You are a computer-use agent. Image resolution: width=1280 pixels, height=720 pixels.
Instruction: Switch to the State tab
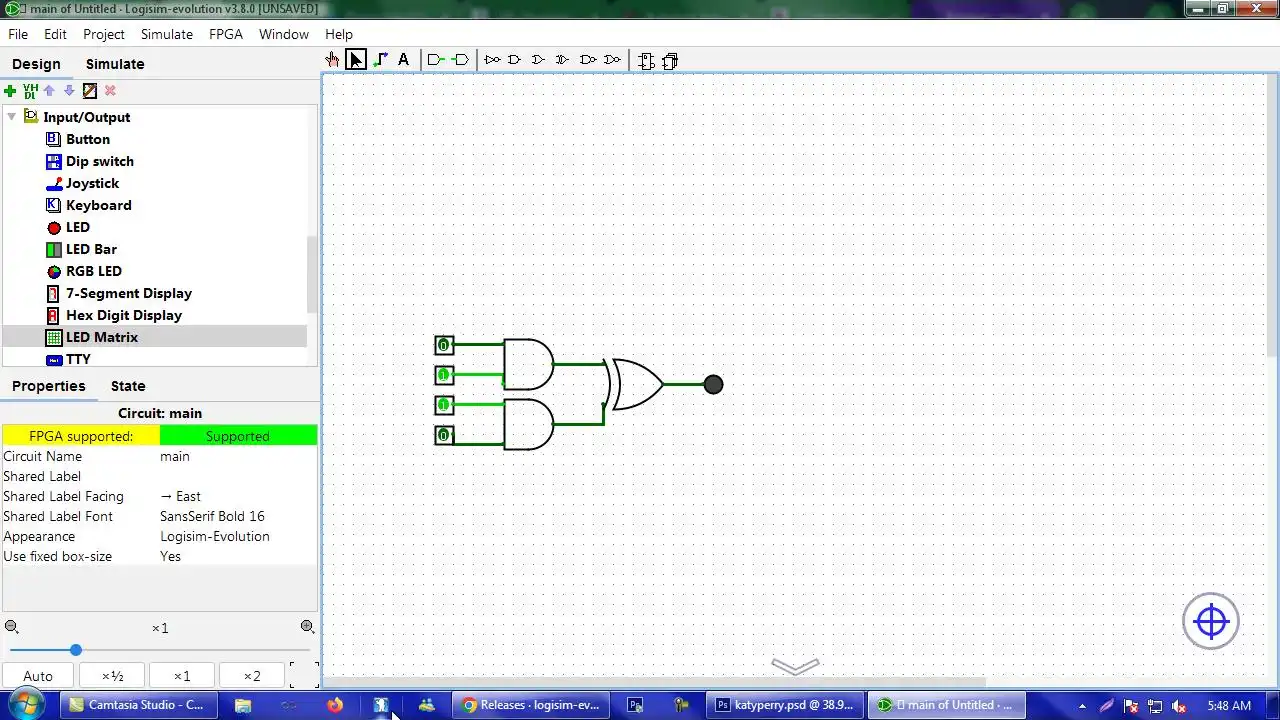(128, 386)
